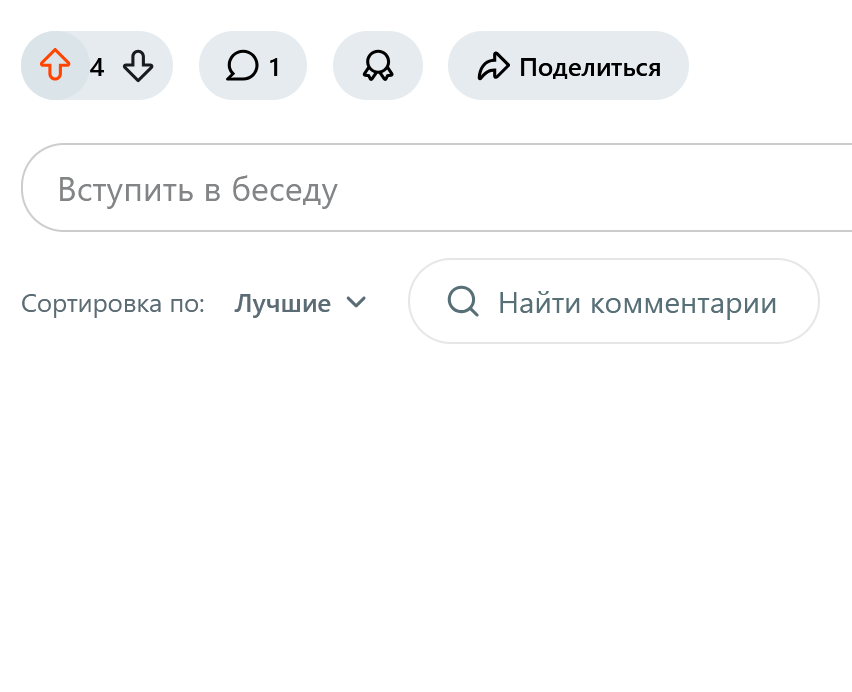
Task: Give an award using the ribbon icon
Action: click(x=378, y=66)
